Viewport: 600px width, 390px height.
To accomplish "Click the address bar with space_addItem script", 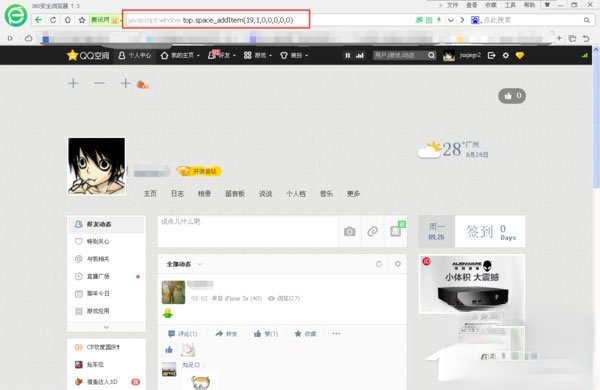I will coord(216,20).
